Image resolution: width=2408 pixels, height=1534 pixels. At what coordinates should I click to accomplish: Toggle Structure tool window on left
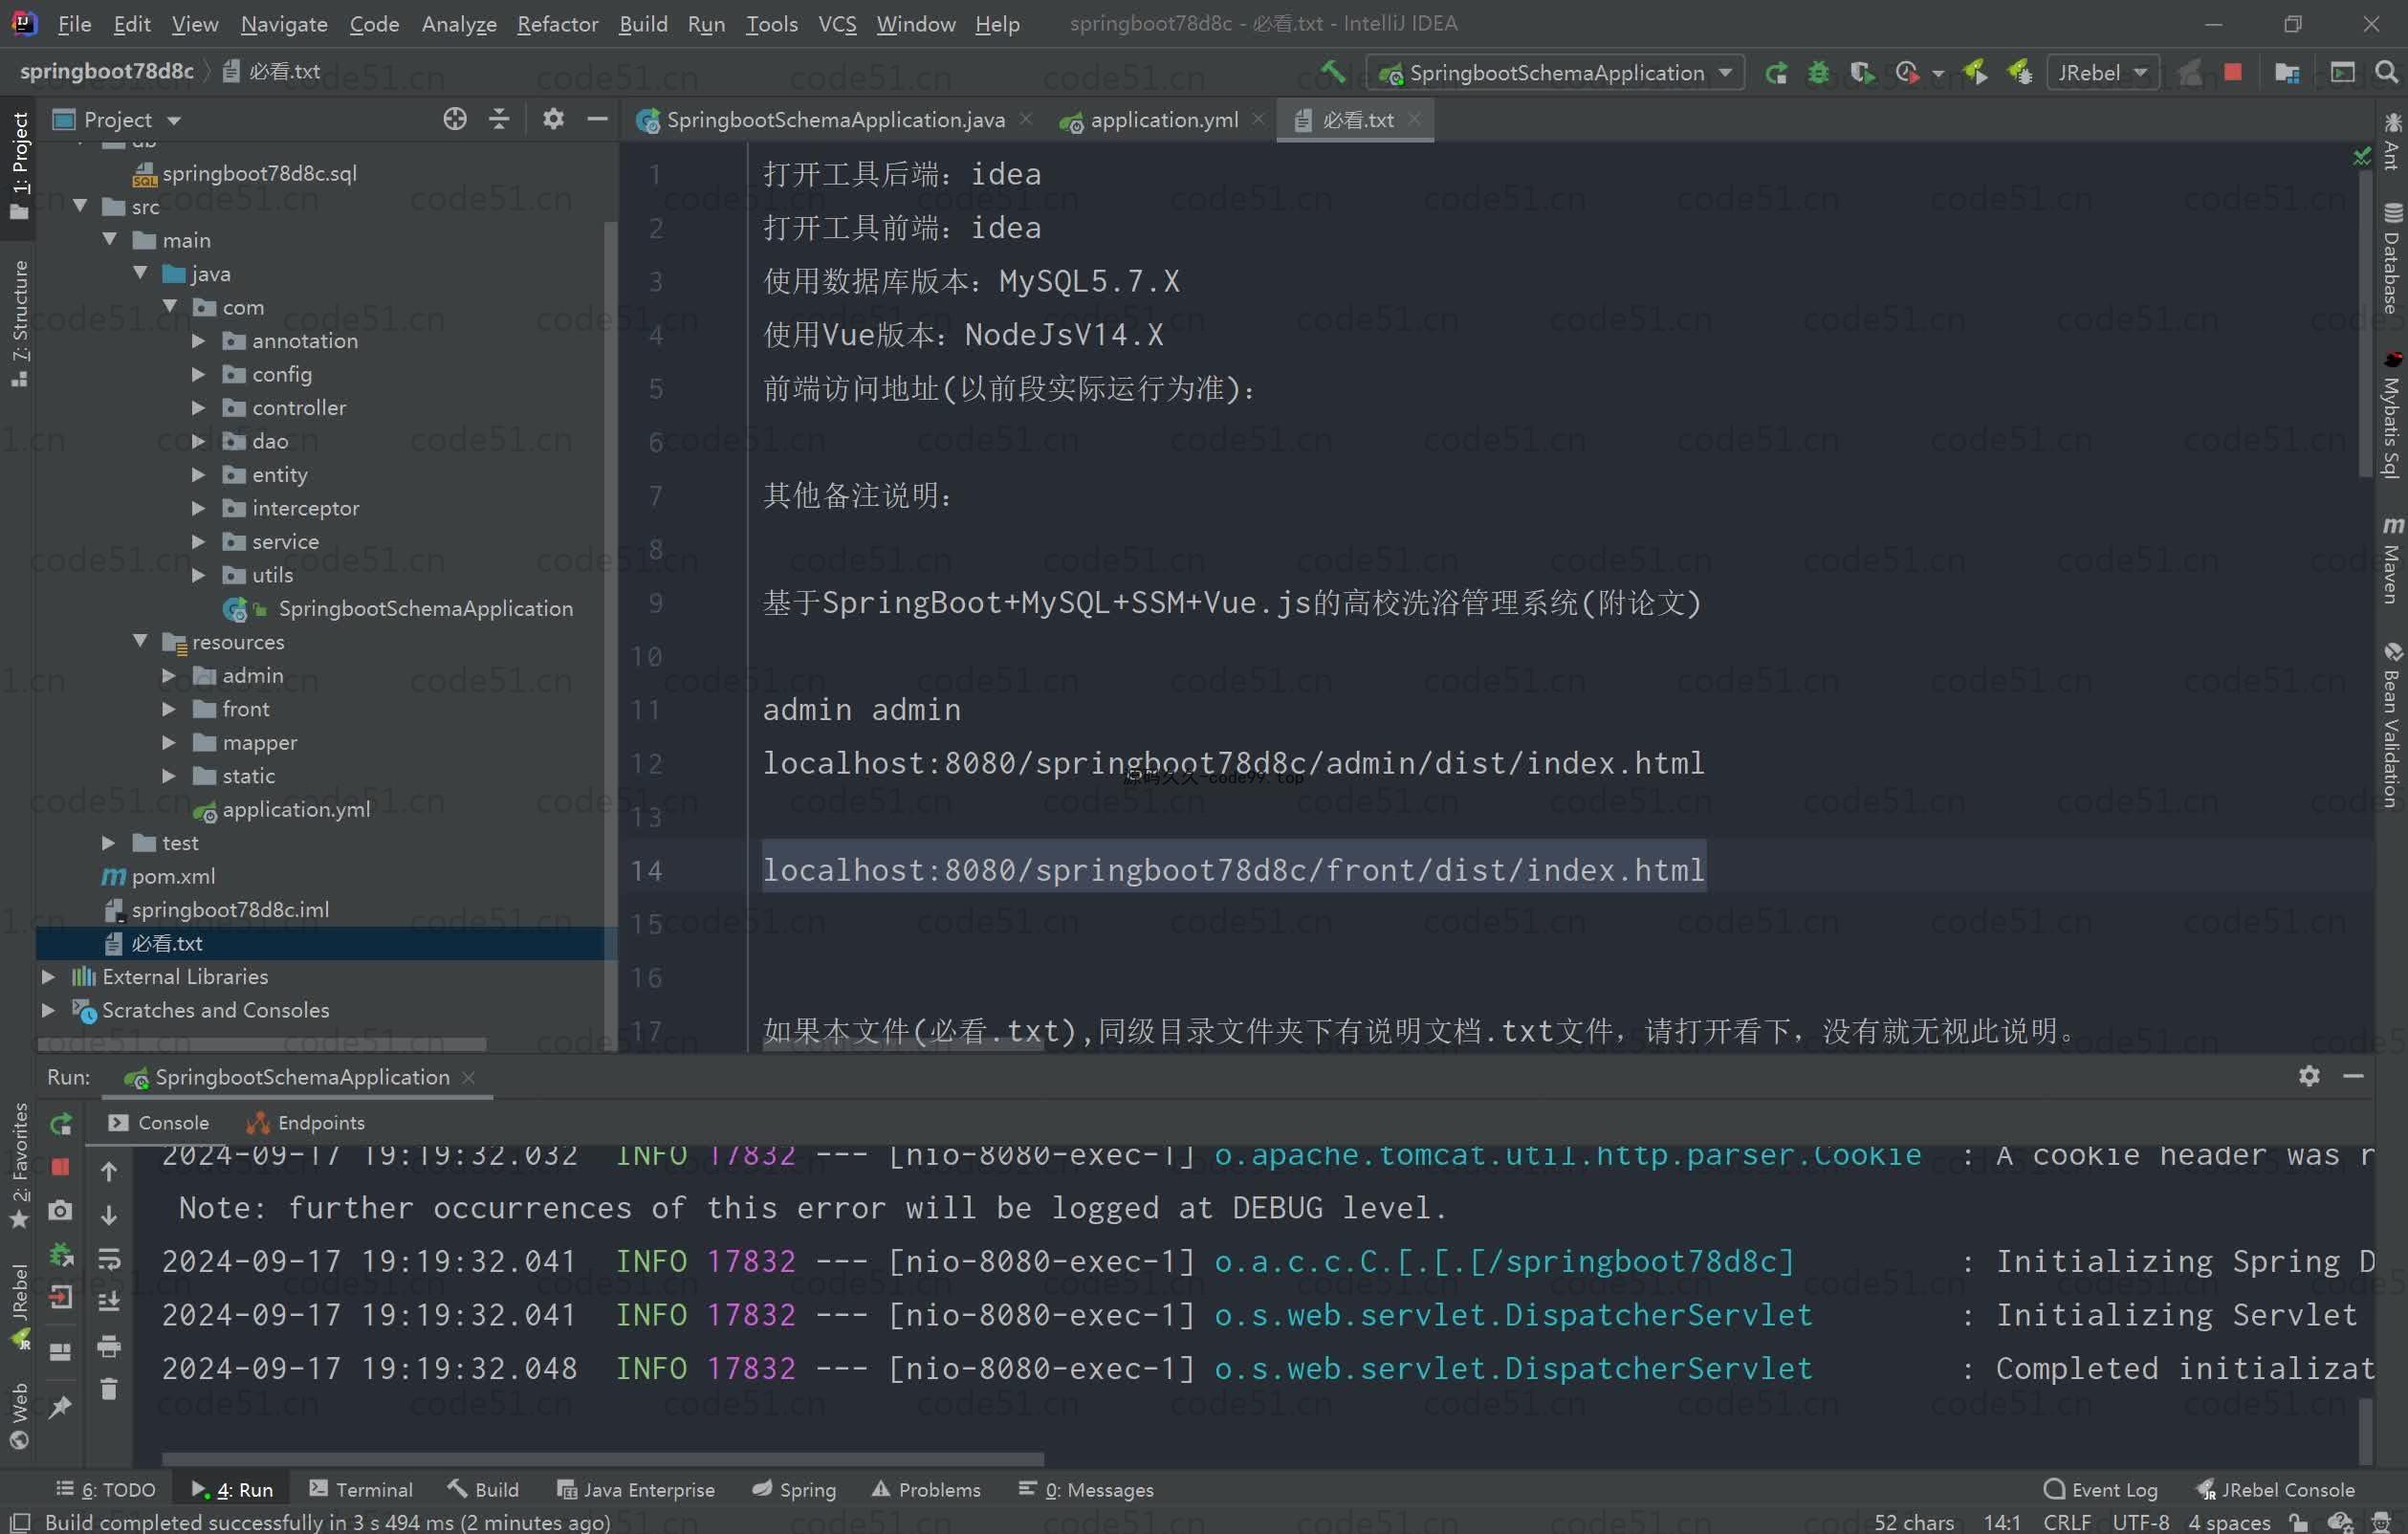[19, 322]
